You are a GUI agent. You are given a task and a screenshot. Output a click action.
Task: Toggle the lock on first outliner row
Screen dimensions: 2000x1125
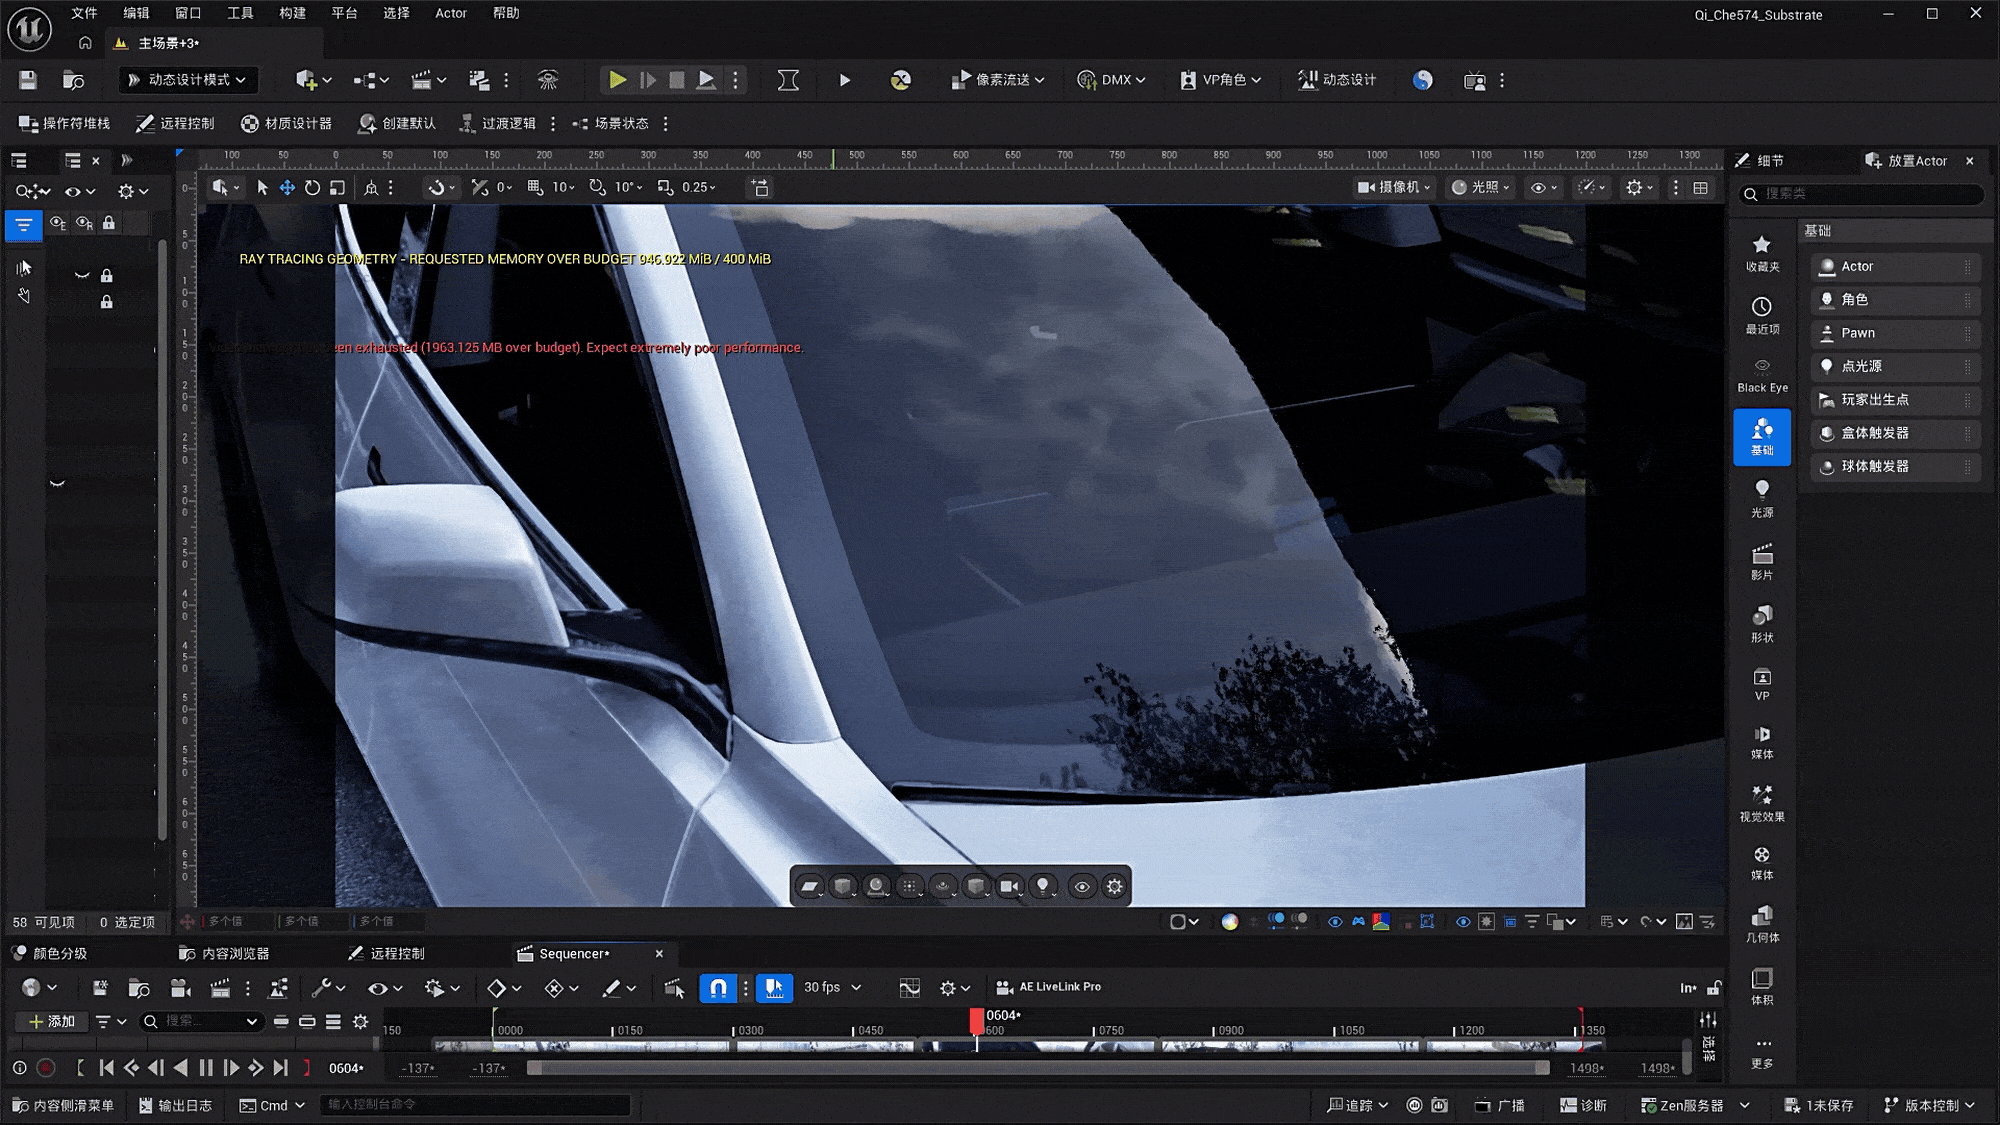click(x=107, y=275)
